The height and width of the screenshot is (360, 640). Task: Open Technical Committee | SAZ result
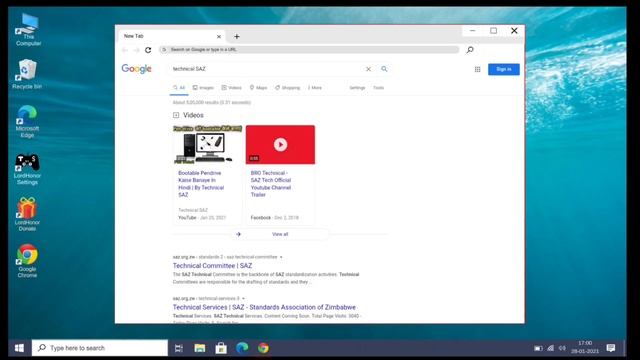212,266
